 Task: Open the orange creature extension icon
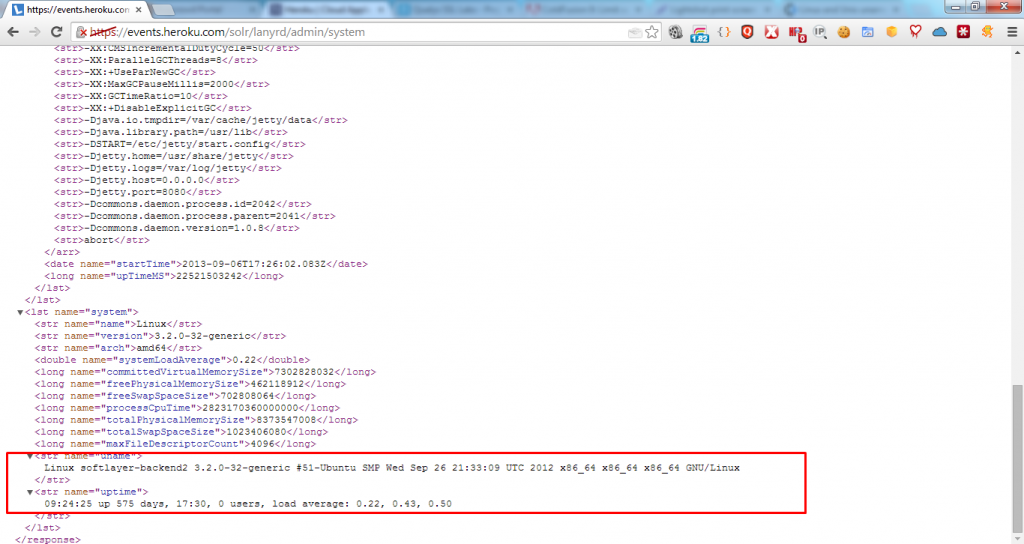coord(987,32)
